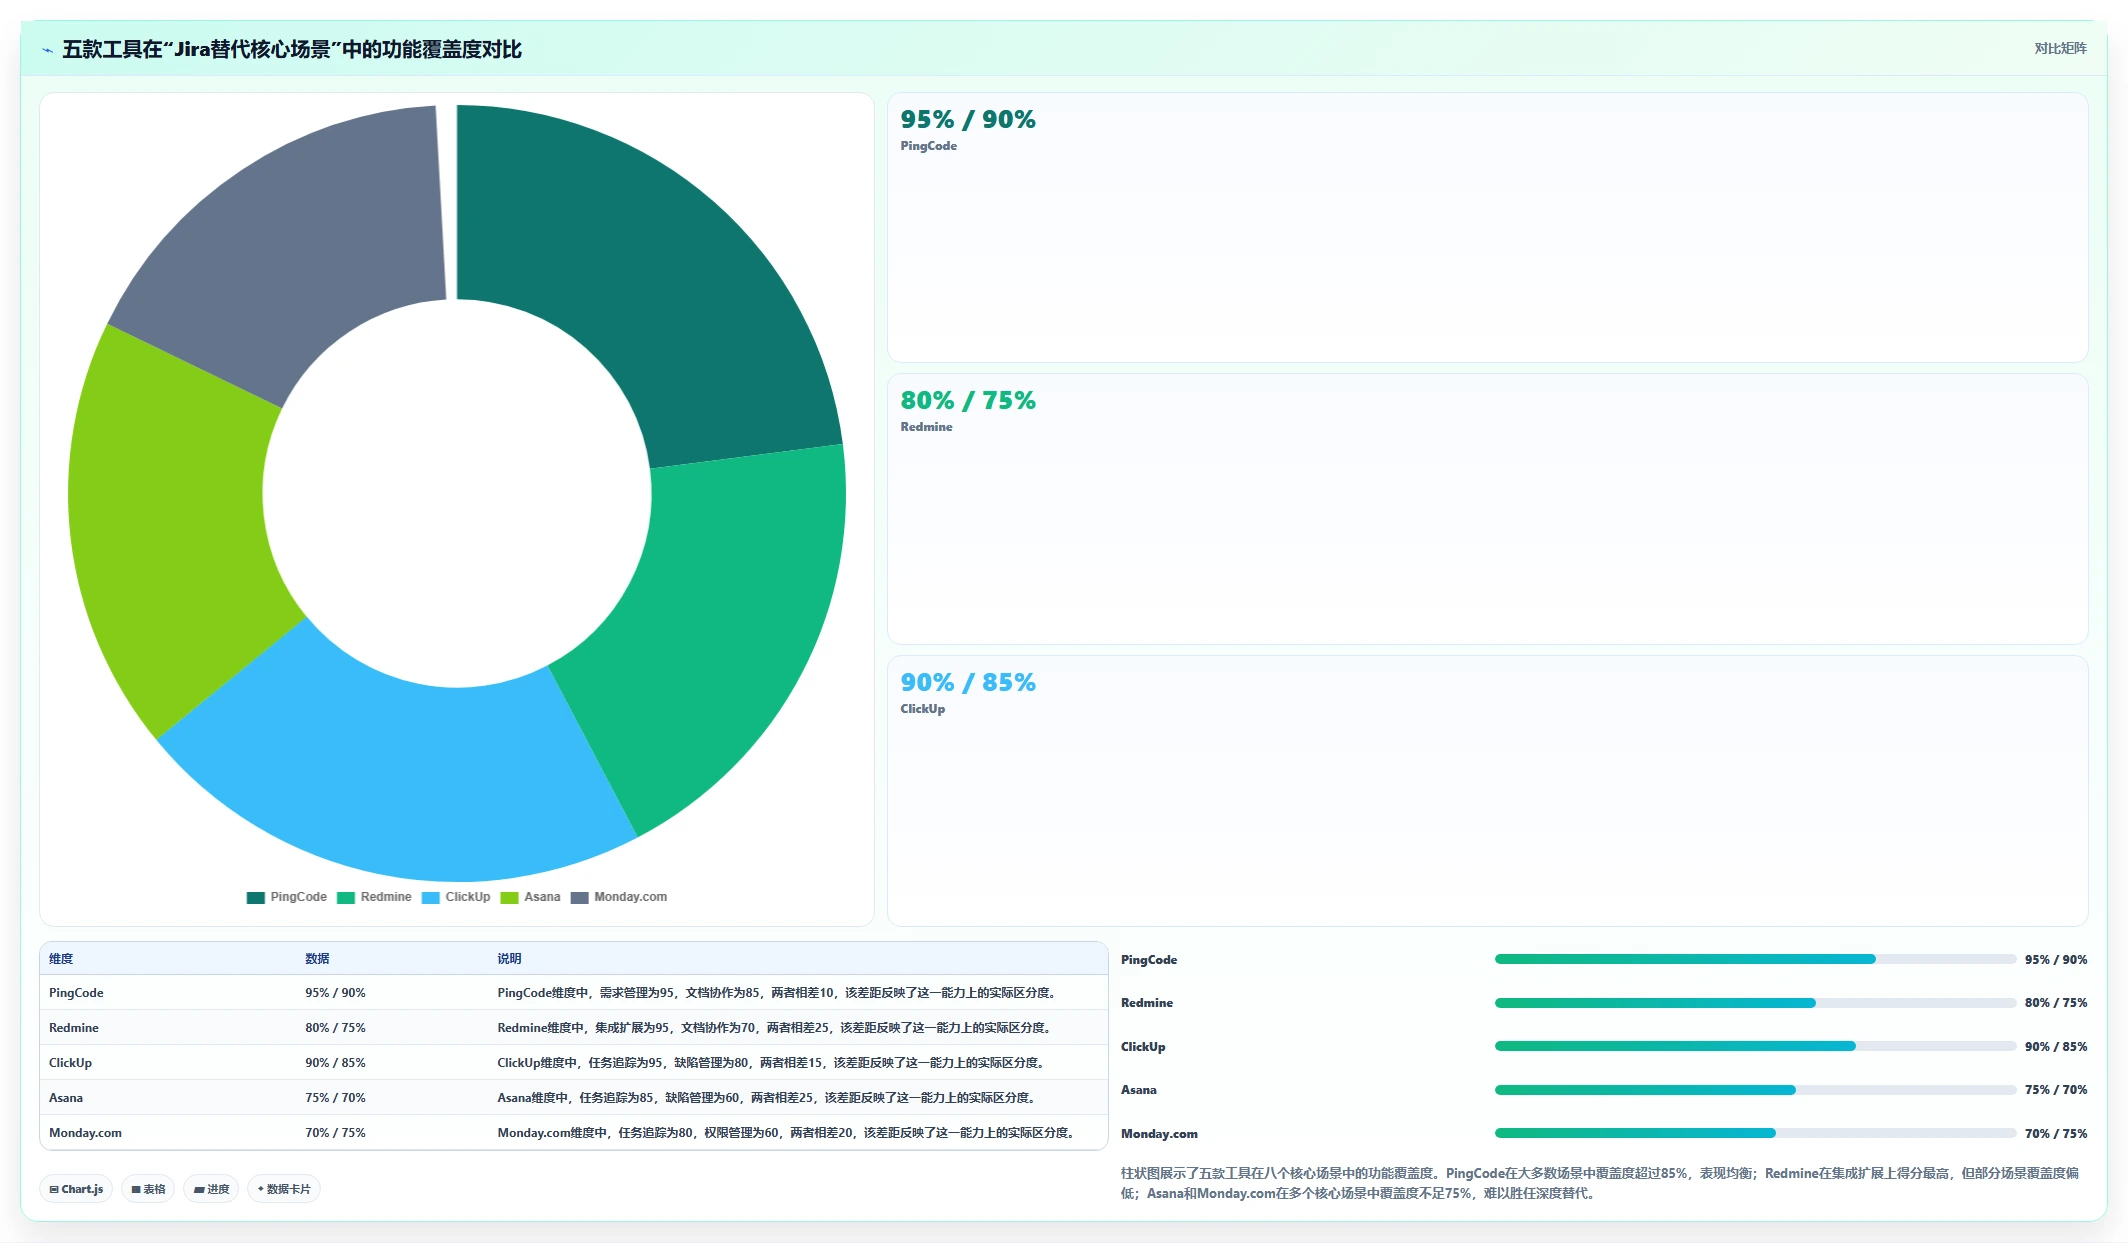Click the PingCode progress bar

point(1755,959)
